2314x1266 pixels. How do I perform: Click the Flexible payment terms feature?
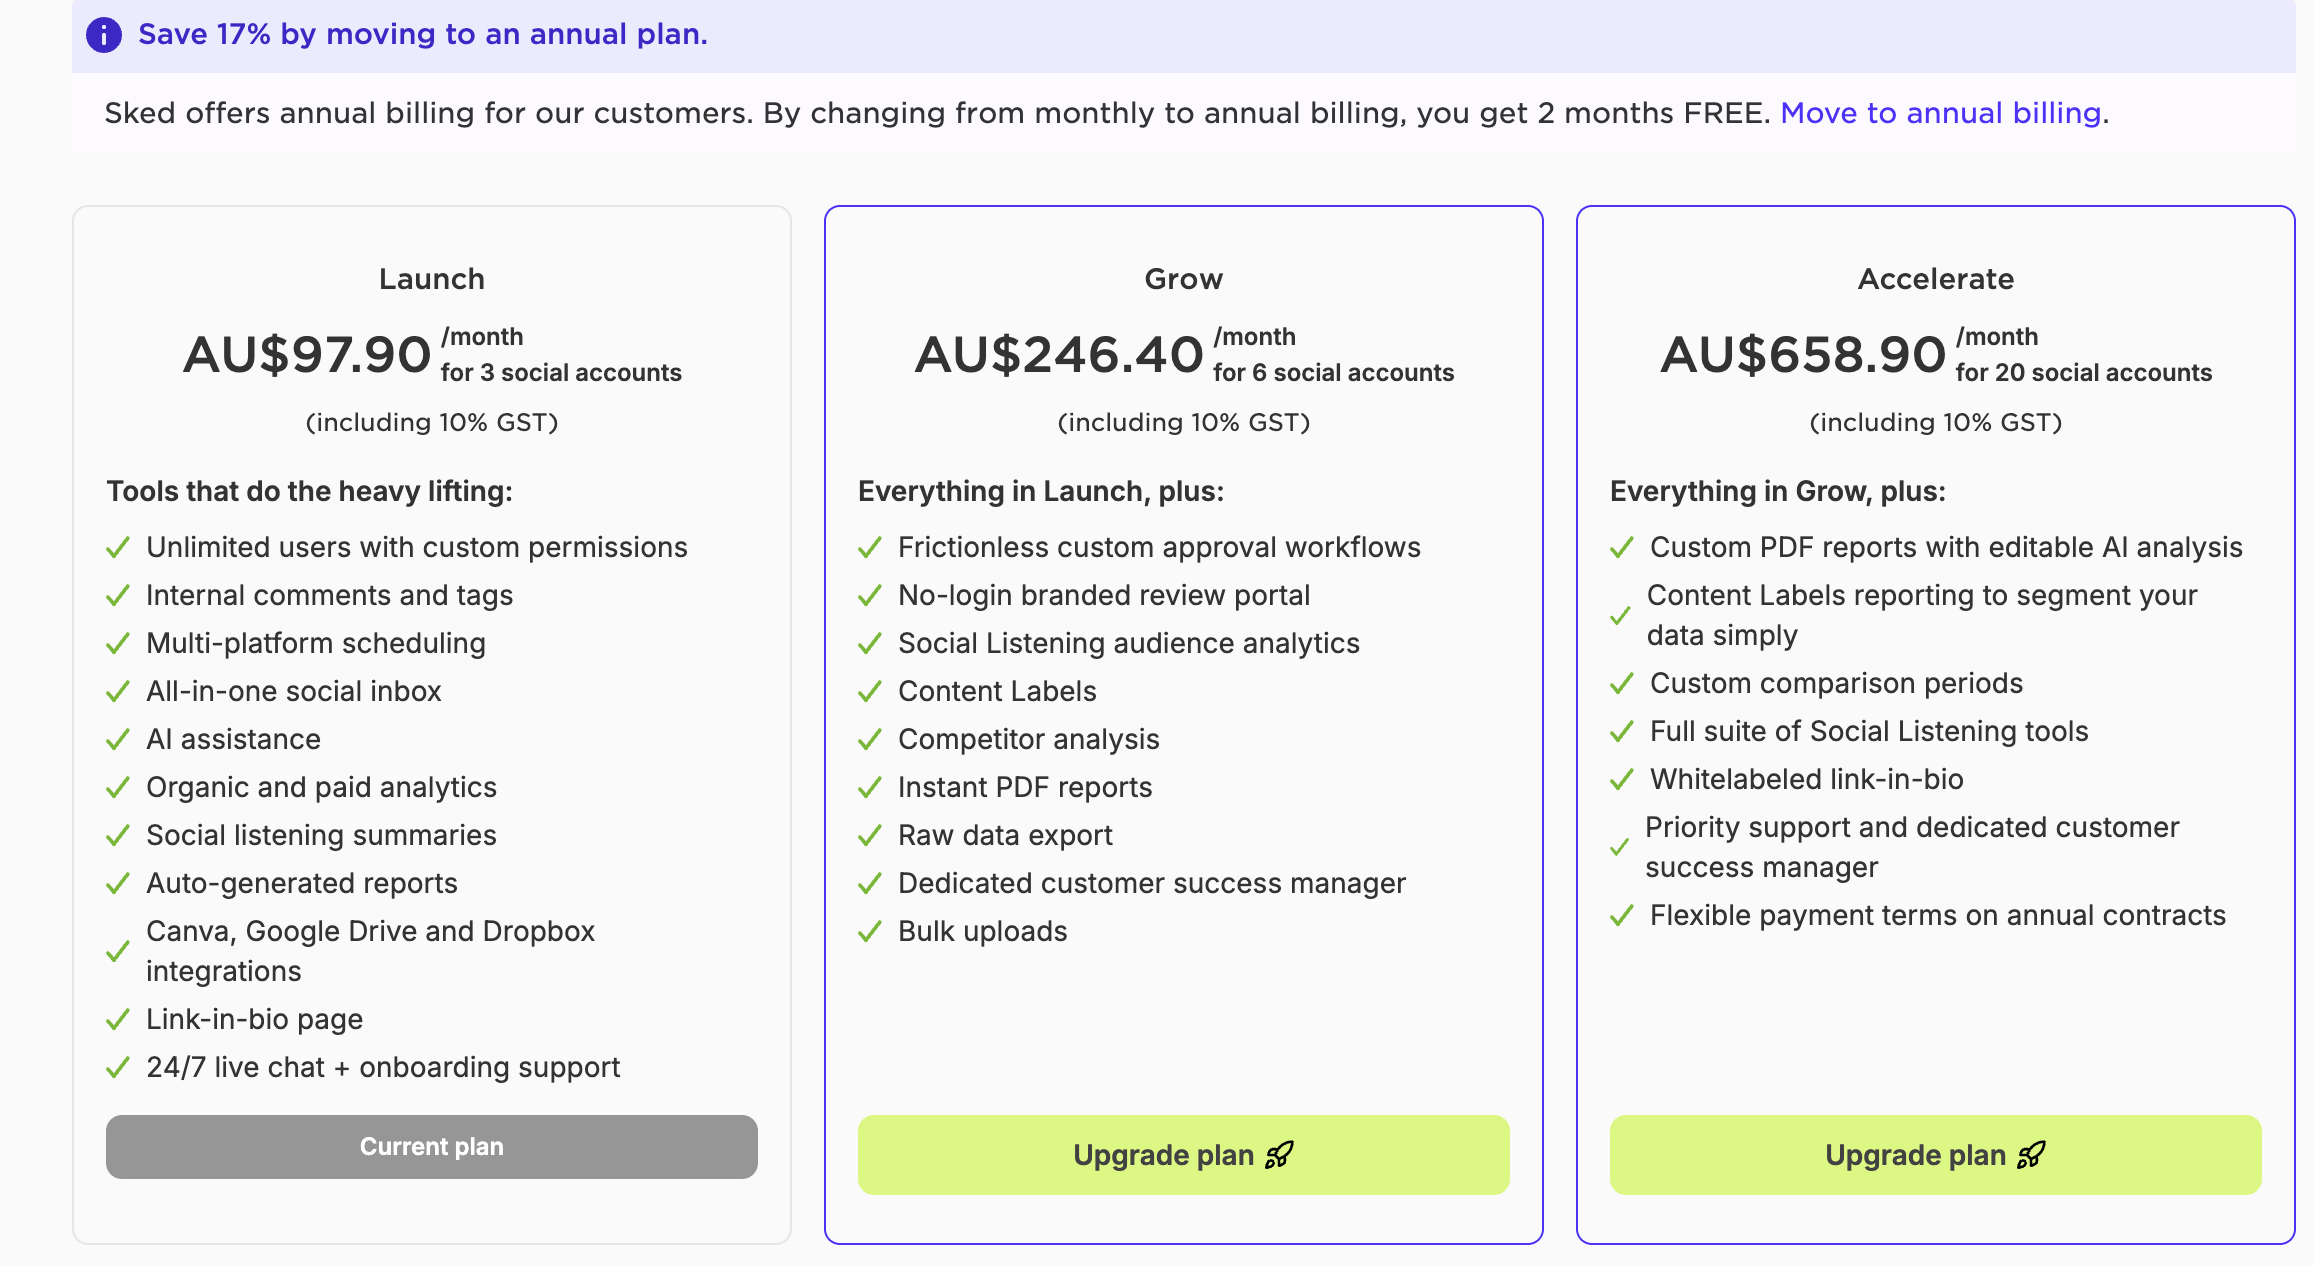tap(1938, 915)
